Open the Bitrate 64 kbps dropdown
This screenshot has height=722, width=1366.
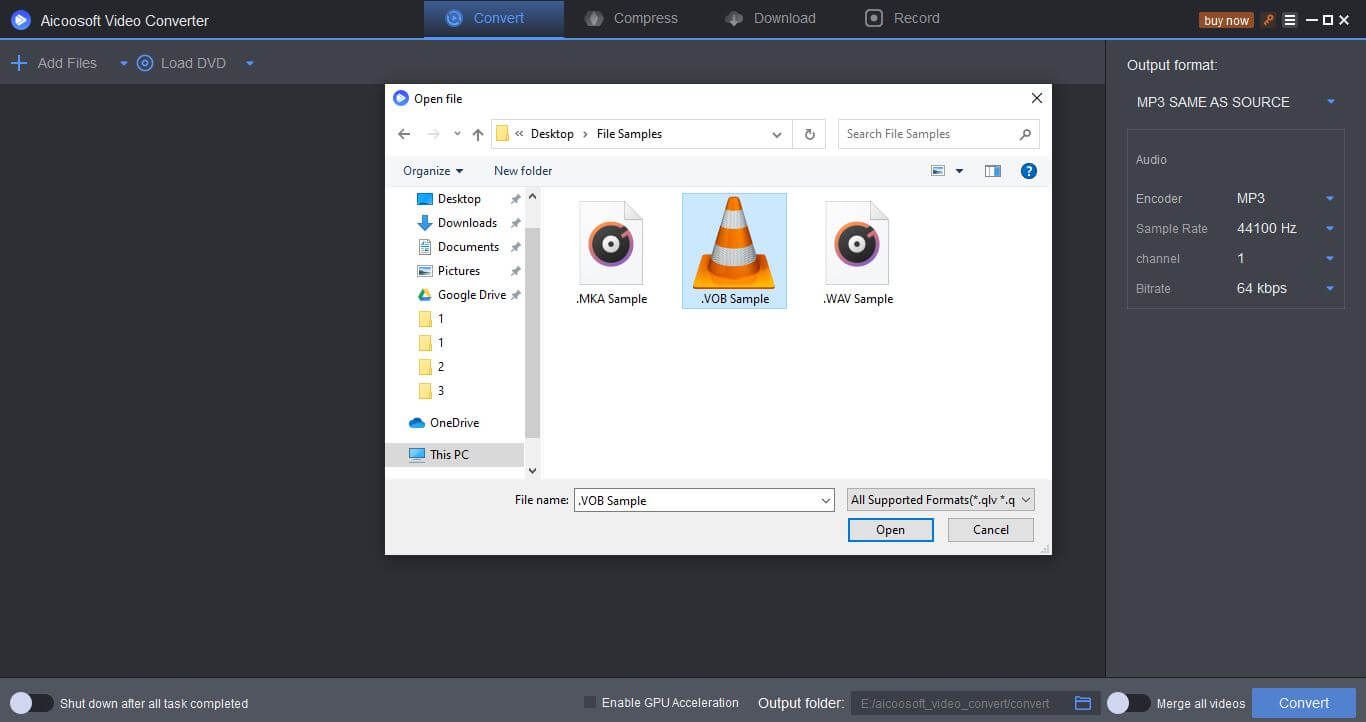(1286, 289)
